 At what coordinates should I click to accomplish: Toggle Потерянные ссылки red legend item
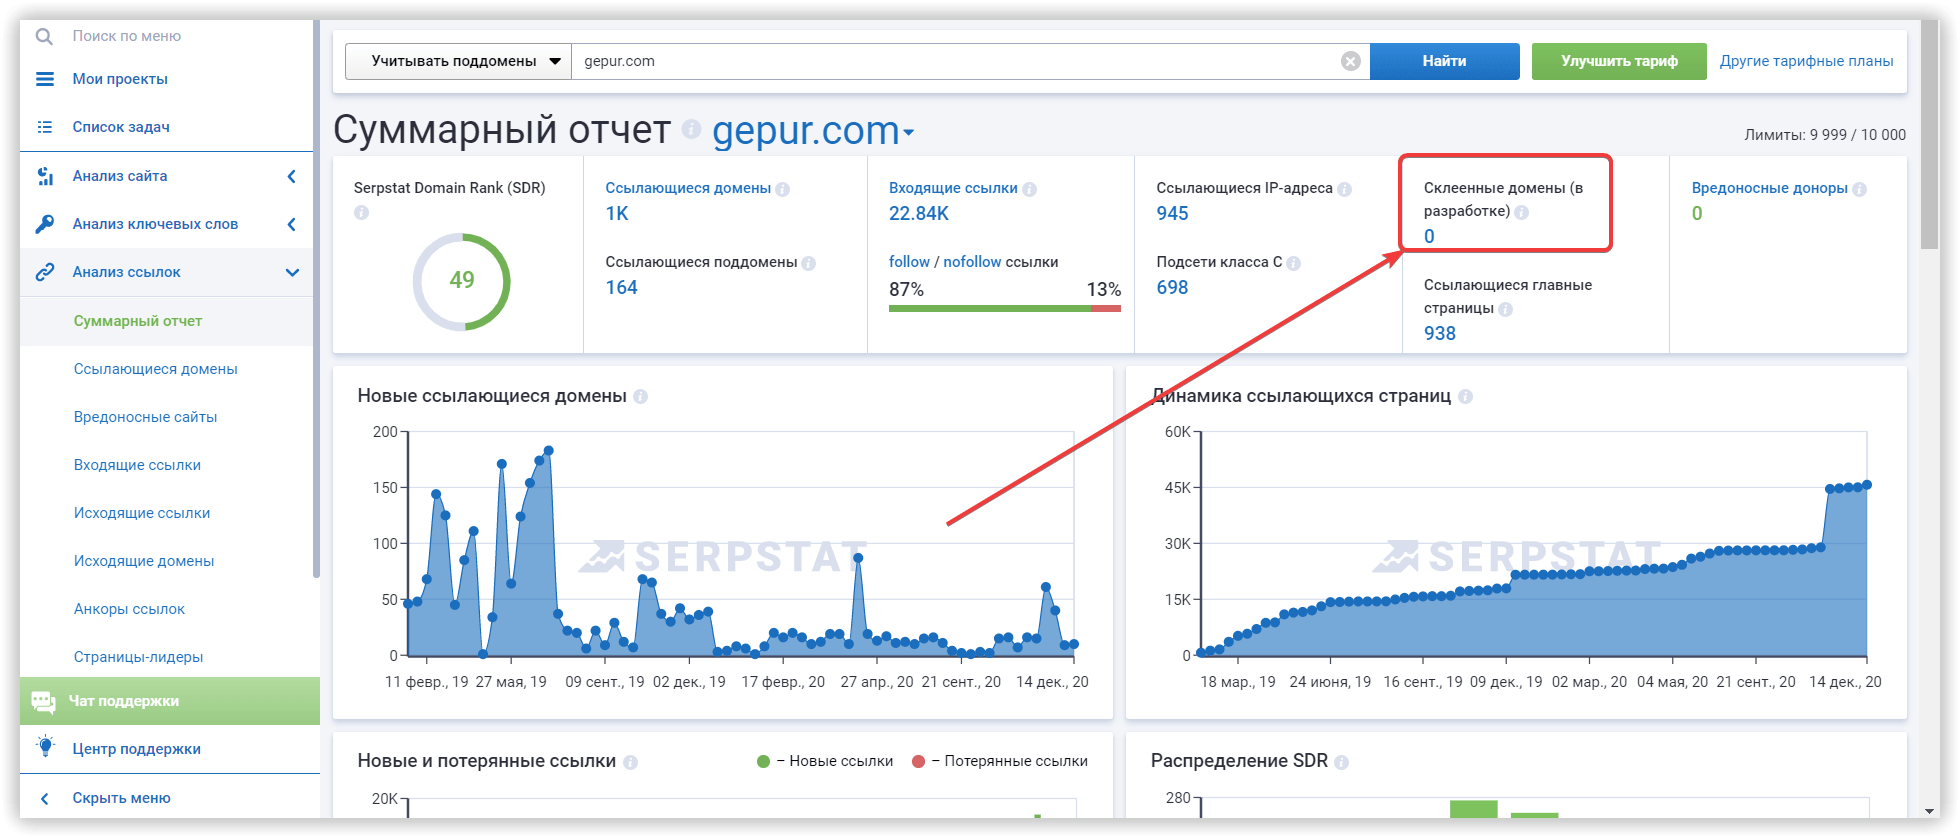(x=1000, y=761)
